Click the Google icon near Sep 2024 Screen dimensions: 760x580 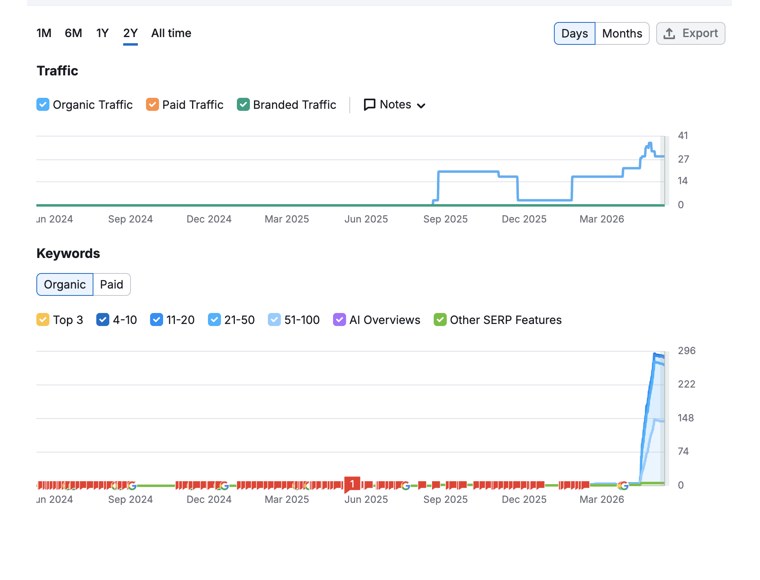click(x=131, y=485)
